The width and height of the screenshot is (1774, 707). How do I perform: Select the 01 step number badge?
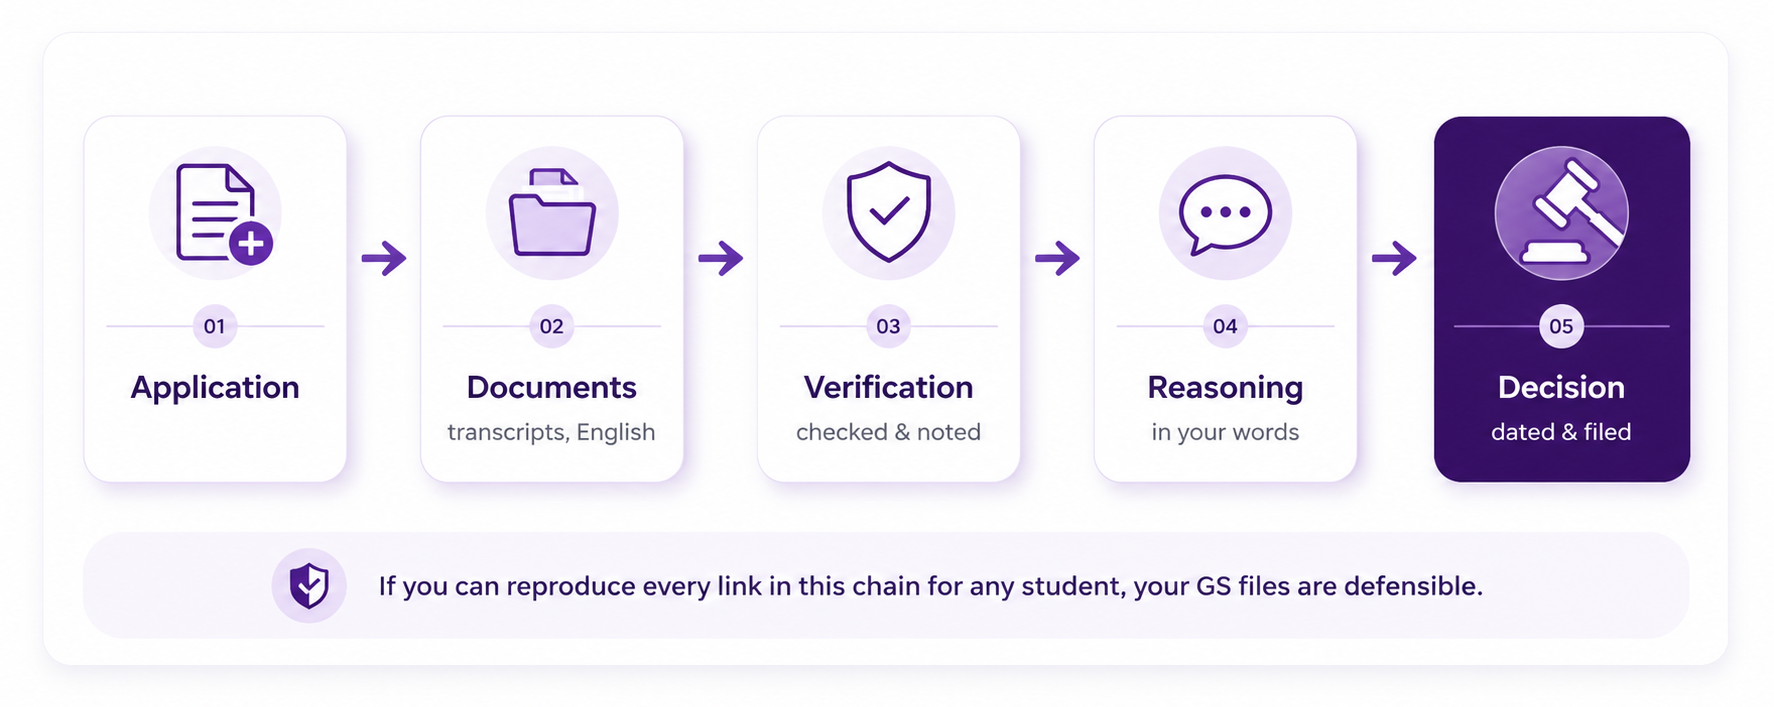coord(215,326)
